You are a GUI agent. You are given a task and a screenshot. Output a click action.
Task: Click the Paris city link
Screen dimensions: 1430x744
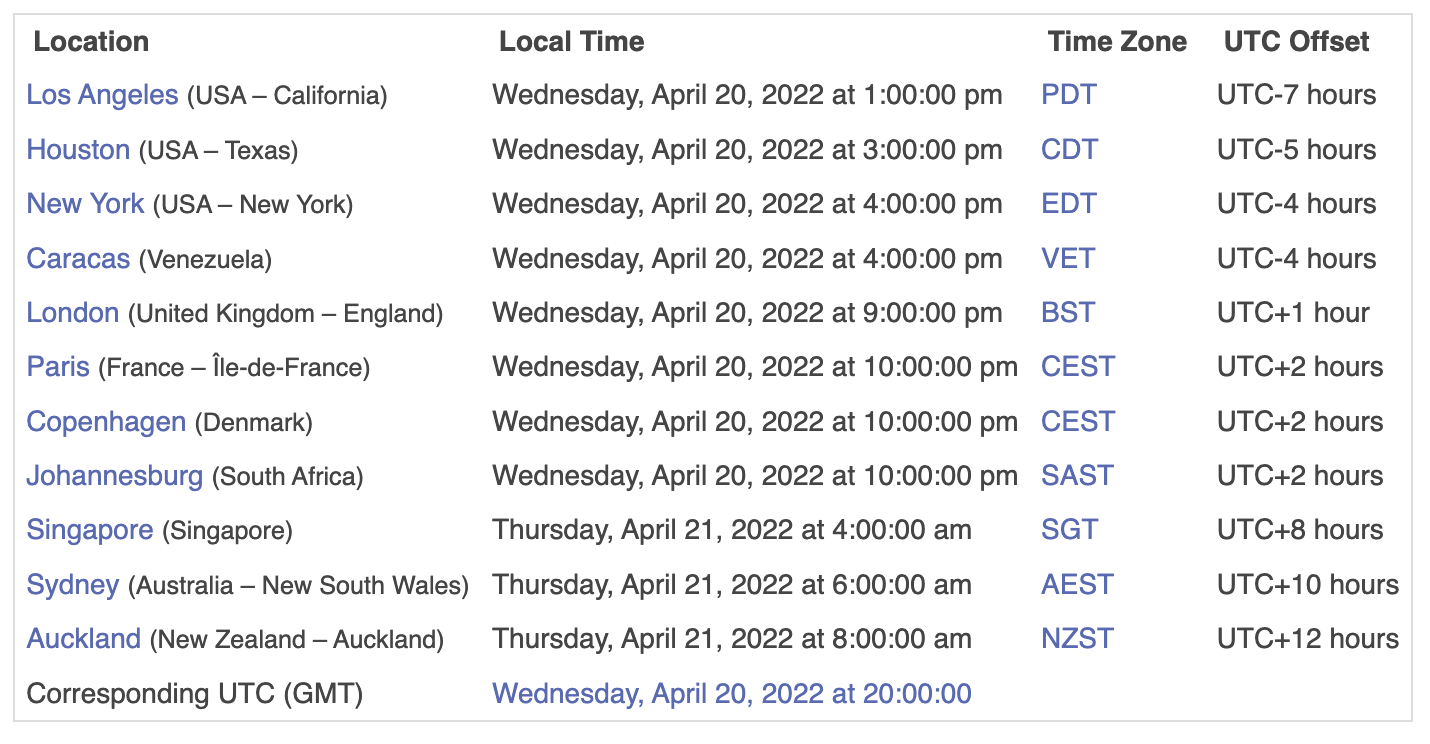pyautogui.click(x=58, y=367)
